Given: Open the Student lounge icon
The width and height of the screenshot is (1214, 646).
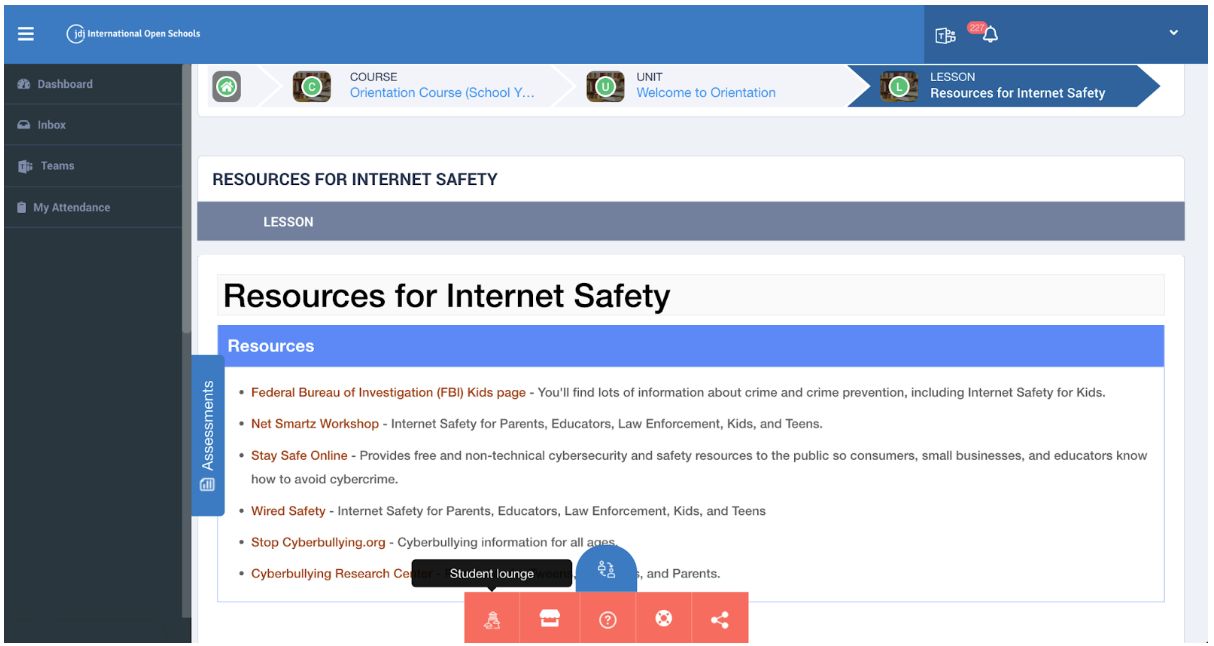Looking at the screenshot, I should coord(492,619).
